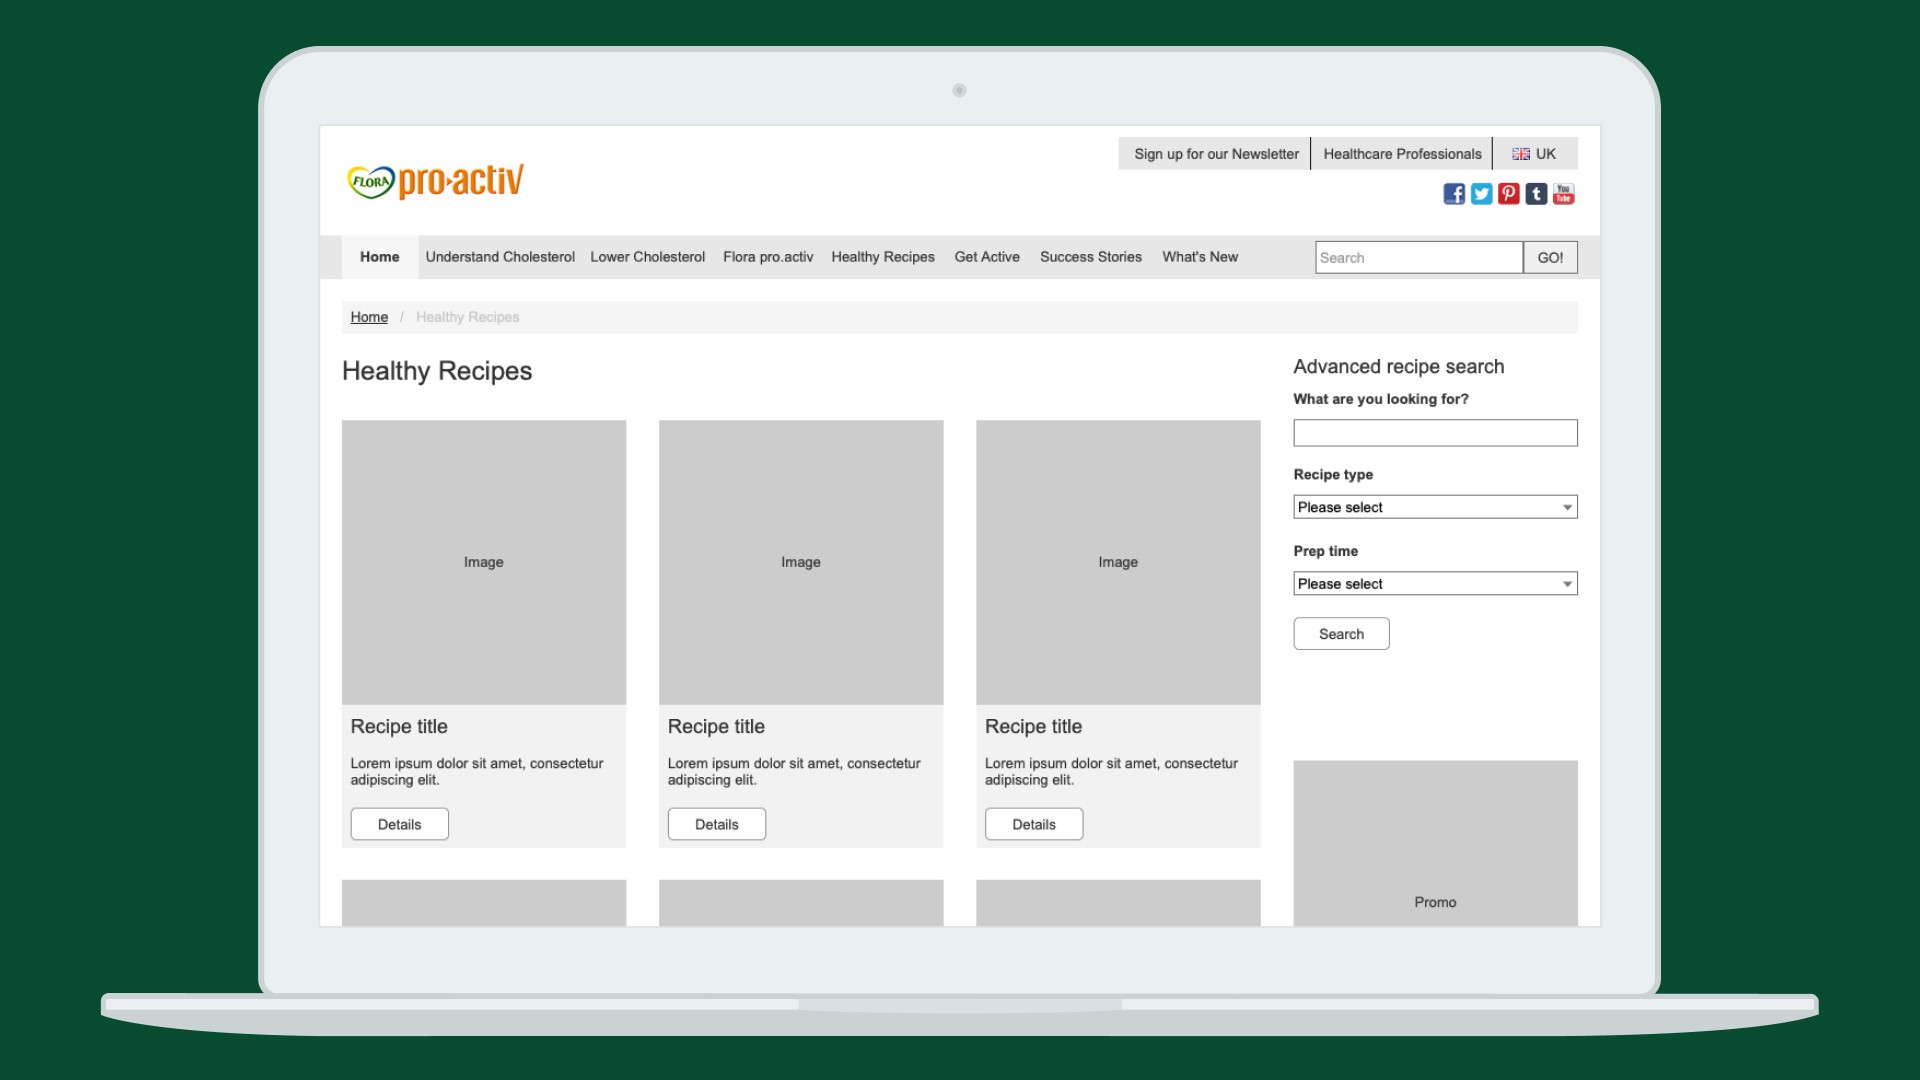The height and width of the screenshot is (1080, 1920).
Task: Expand the Prep time dropdown
Action: 1435,584
